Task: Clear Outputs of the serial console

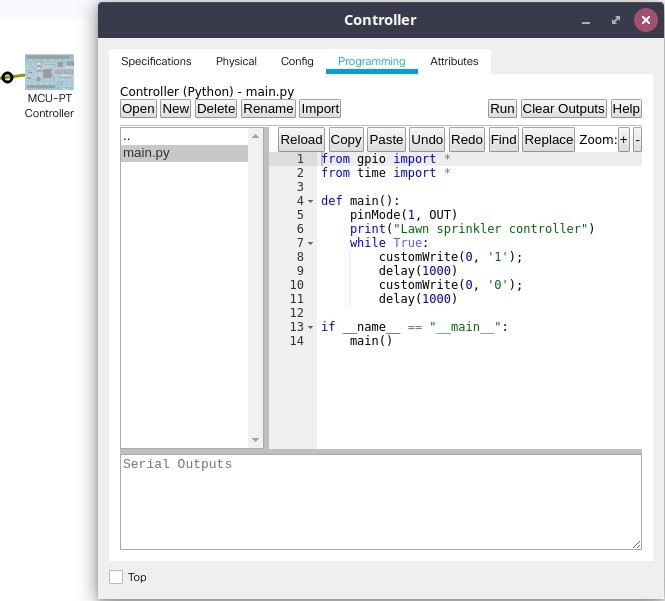Action: [x=563, y=109]
